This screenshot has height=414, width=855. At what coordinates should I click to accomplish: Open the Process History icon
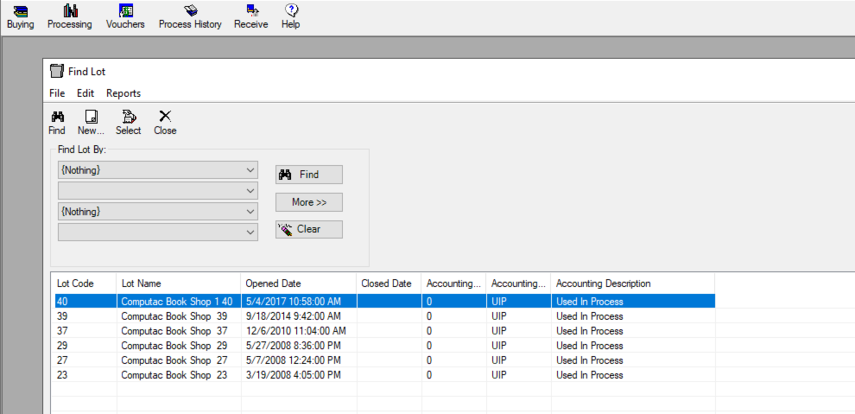(x=190, y=17)
